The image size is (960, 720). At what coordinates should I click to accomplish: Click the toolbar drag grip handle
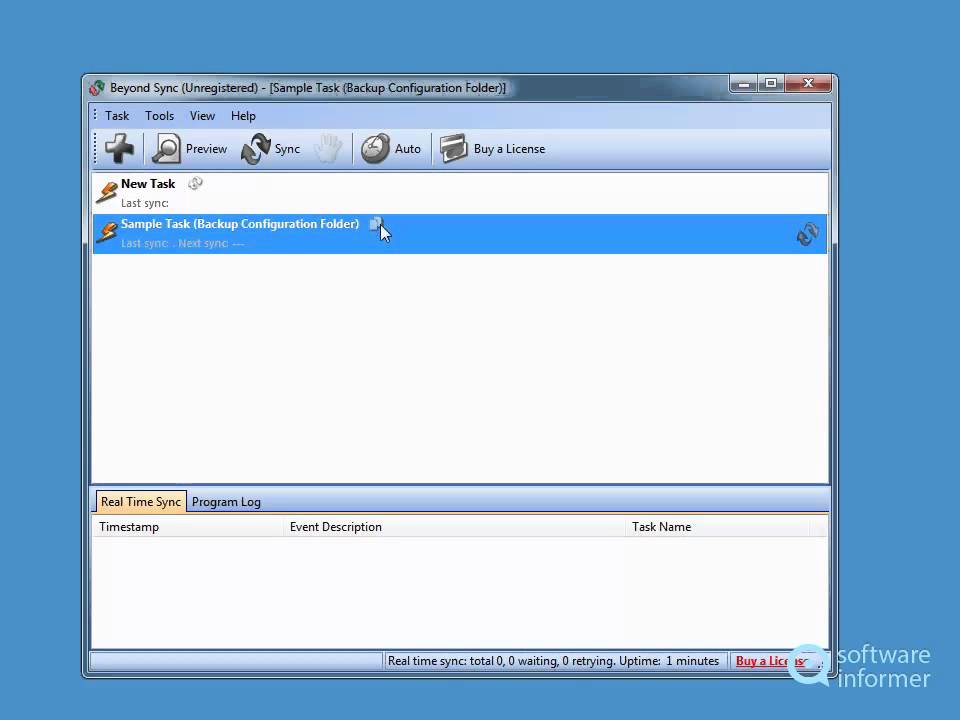[96, 149]
